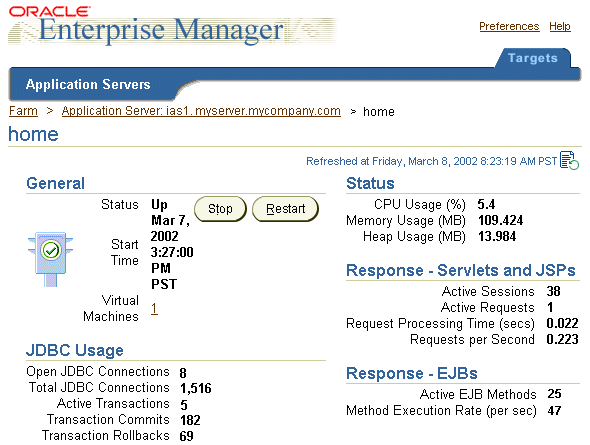Screen dimensions: 590x445
Task: Click the Heap Usage (MB) label
Action: point(414,237)
